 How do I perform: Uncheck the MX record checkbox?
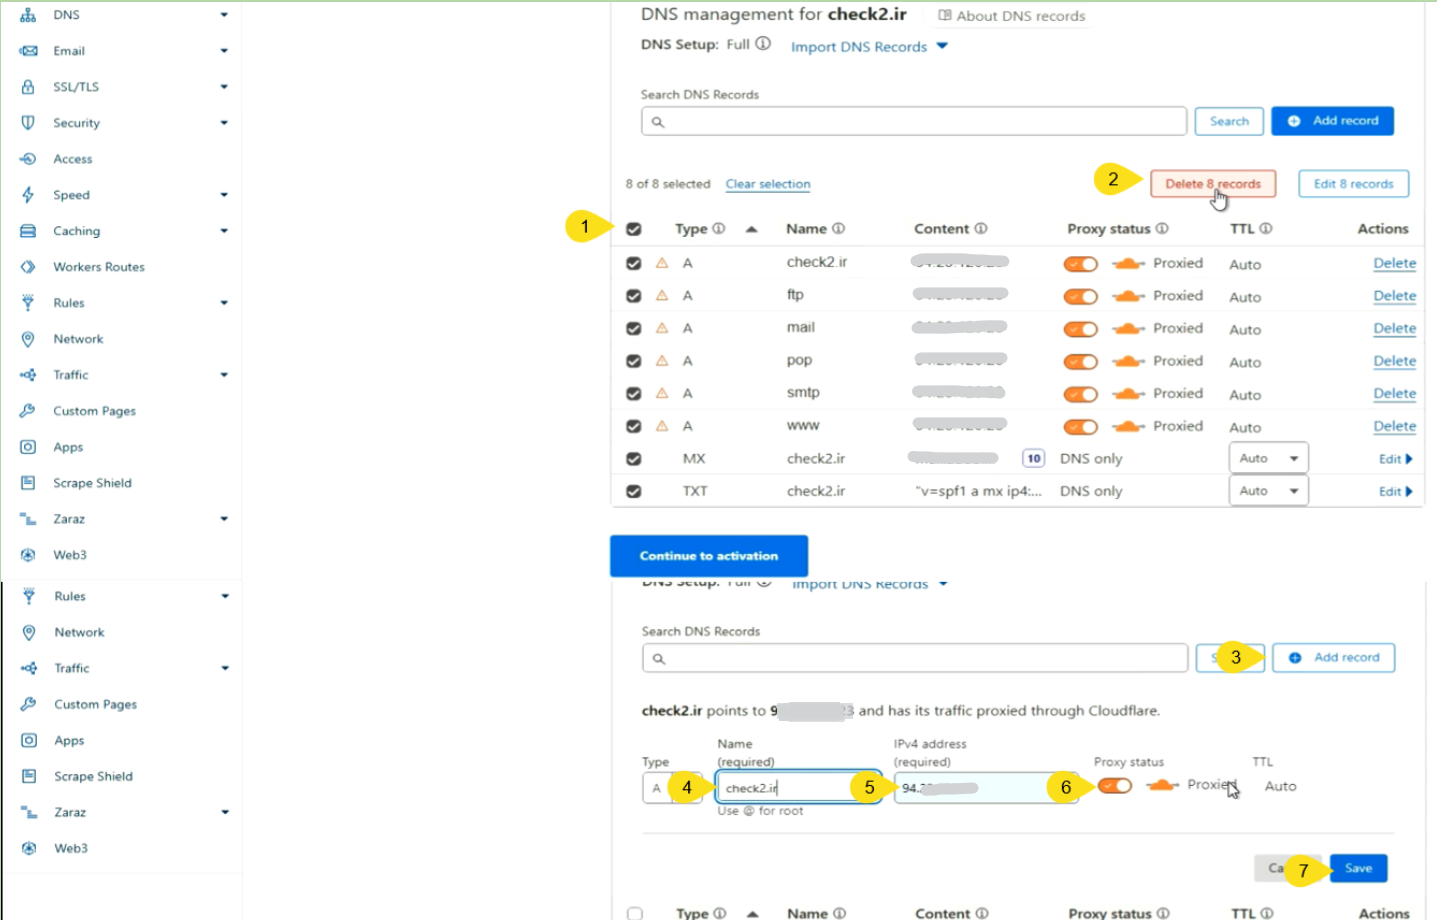634,459
